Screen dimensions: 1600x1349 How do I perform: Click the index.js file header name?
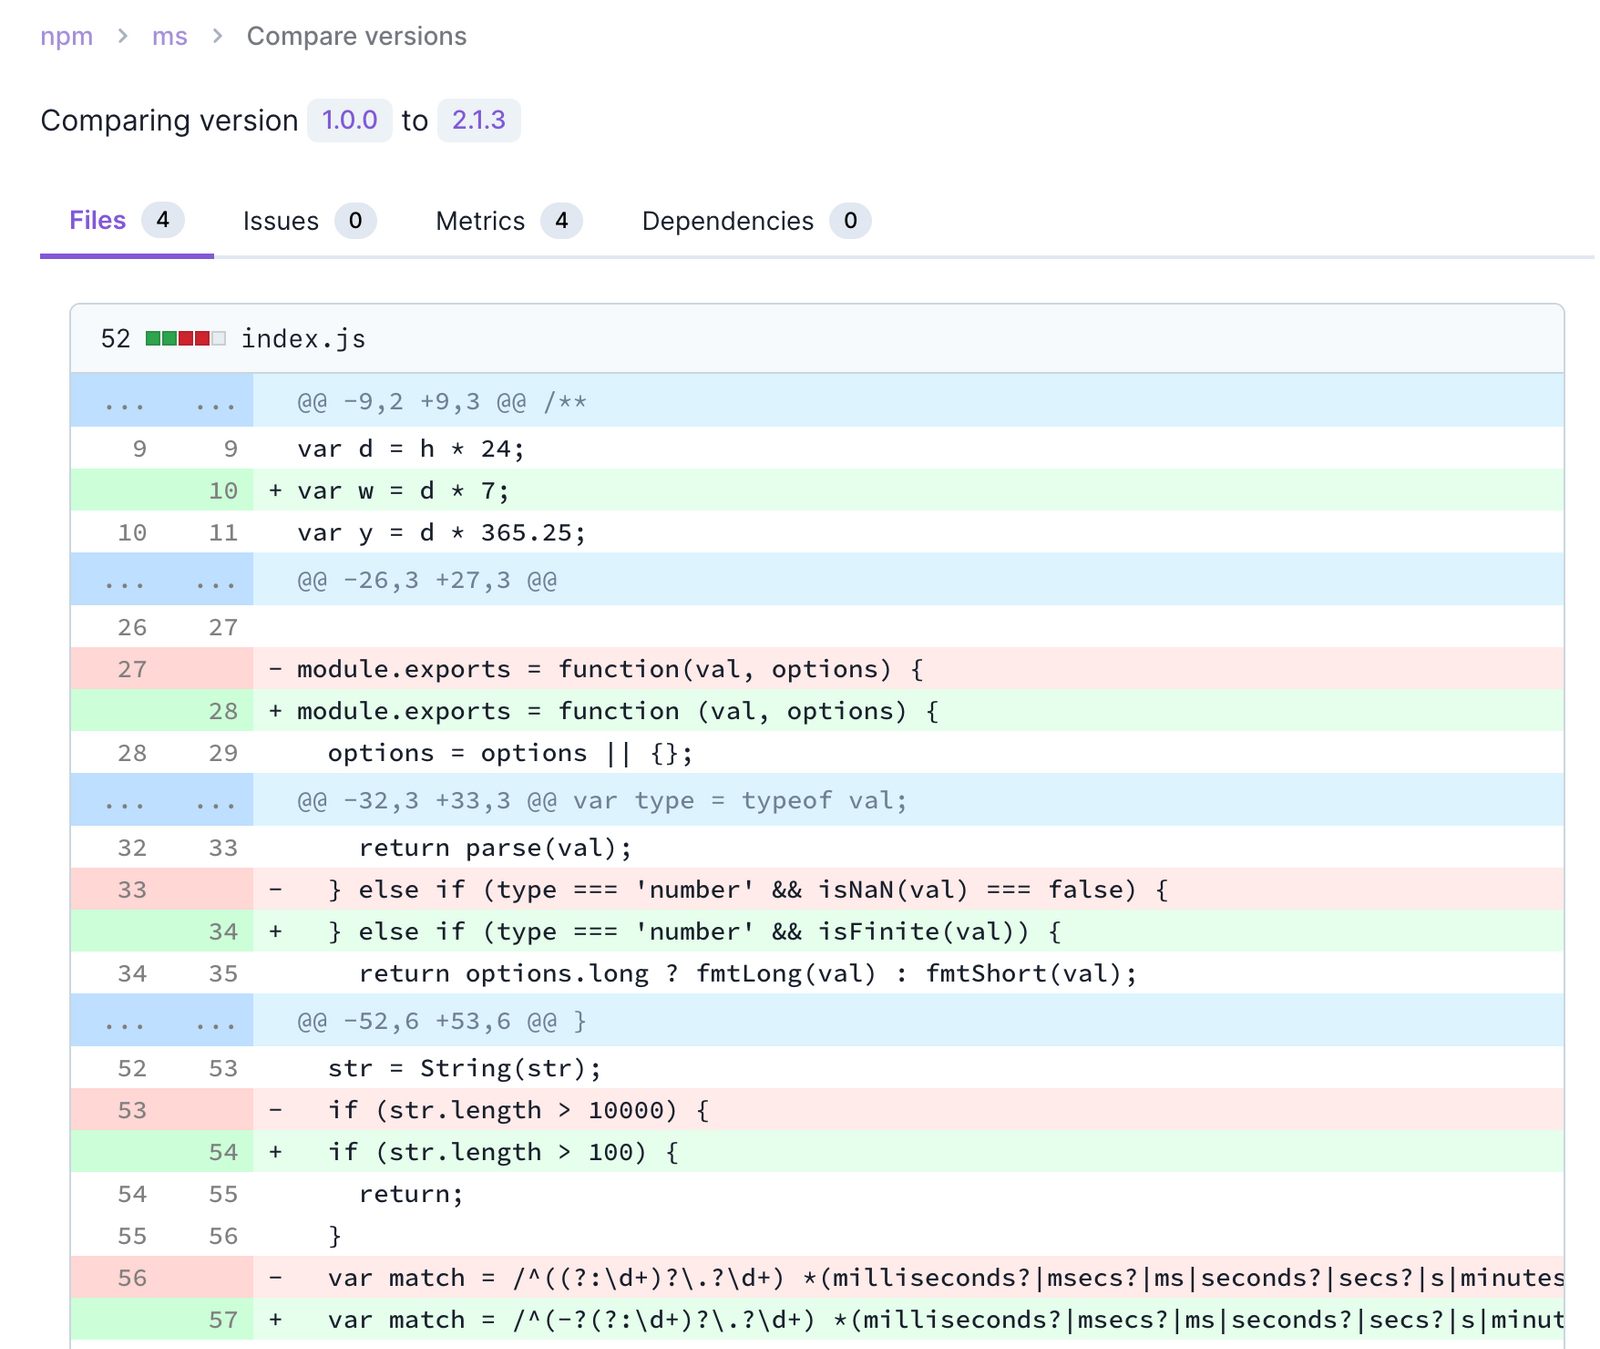click(303, 339)
